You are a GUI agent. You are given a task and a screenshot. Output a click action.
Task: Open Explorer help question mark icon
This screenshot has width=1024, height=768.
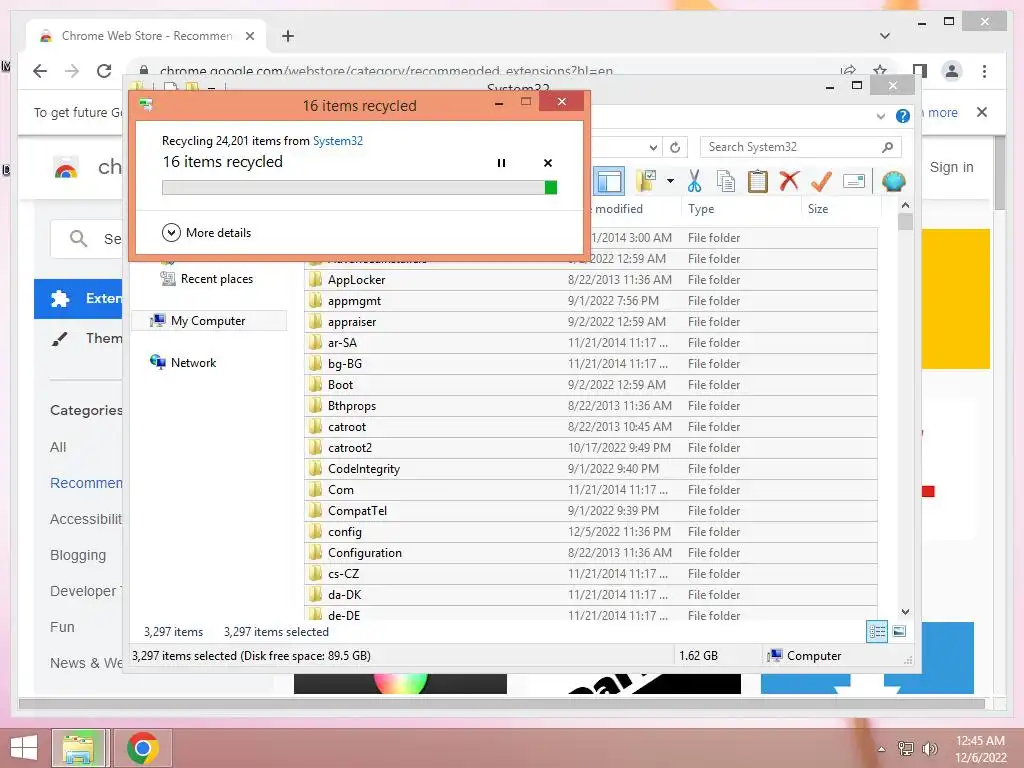click(x=903, y=116)
